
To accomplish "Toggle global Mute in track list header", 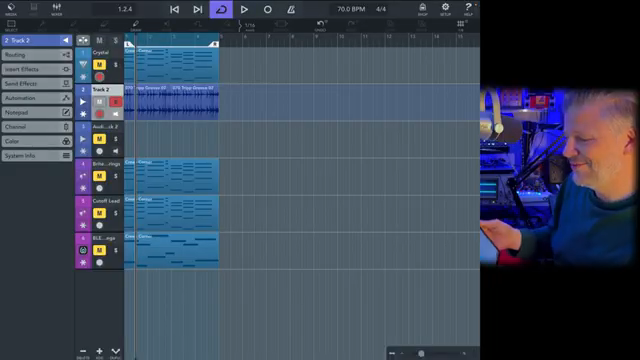I will pyautogui.click(x=99, y=40).
